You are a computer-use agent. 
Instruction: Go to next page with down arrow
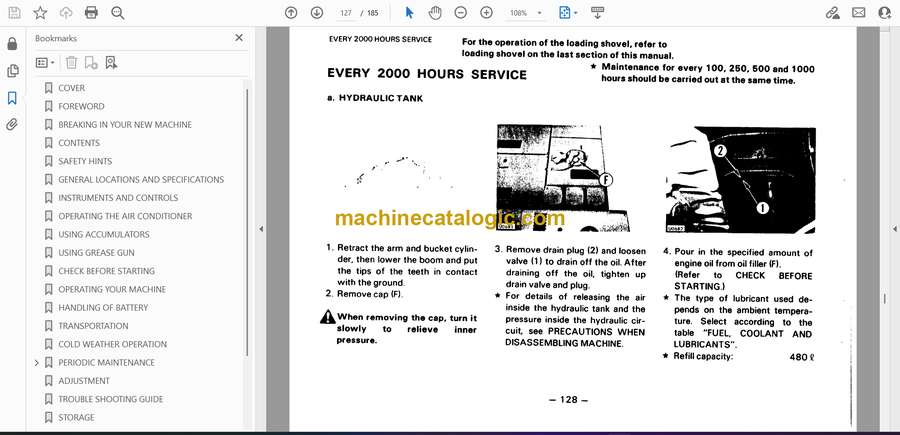click(x=317, y=13)
